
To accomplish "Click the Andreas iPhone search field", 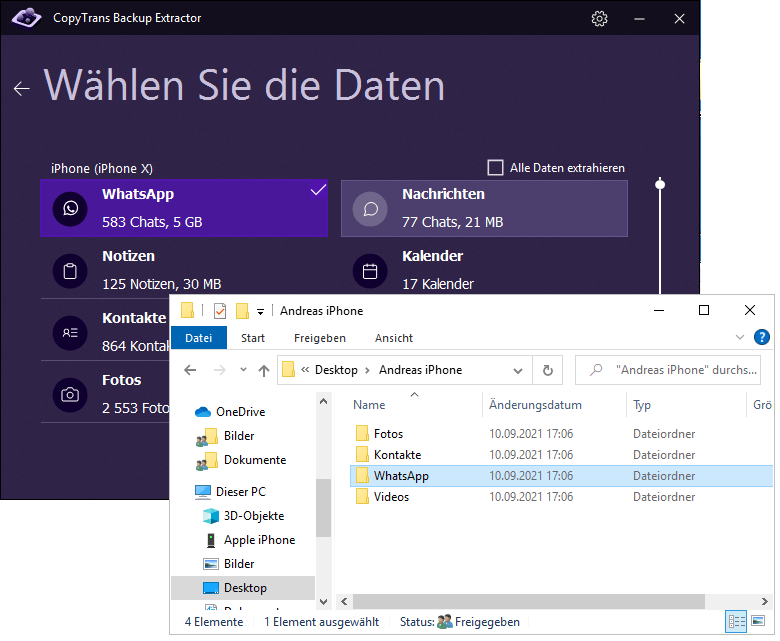I will pyautogui.click(x=668, y=370).
